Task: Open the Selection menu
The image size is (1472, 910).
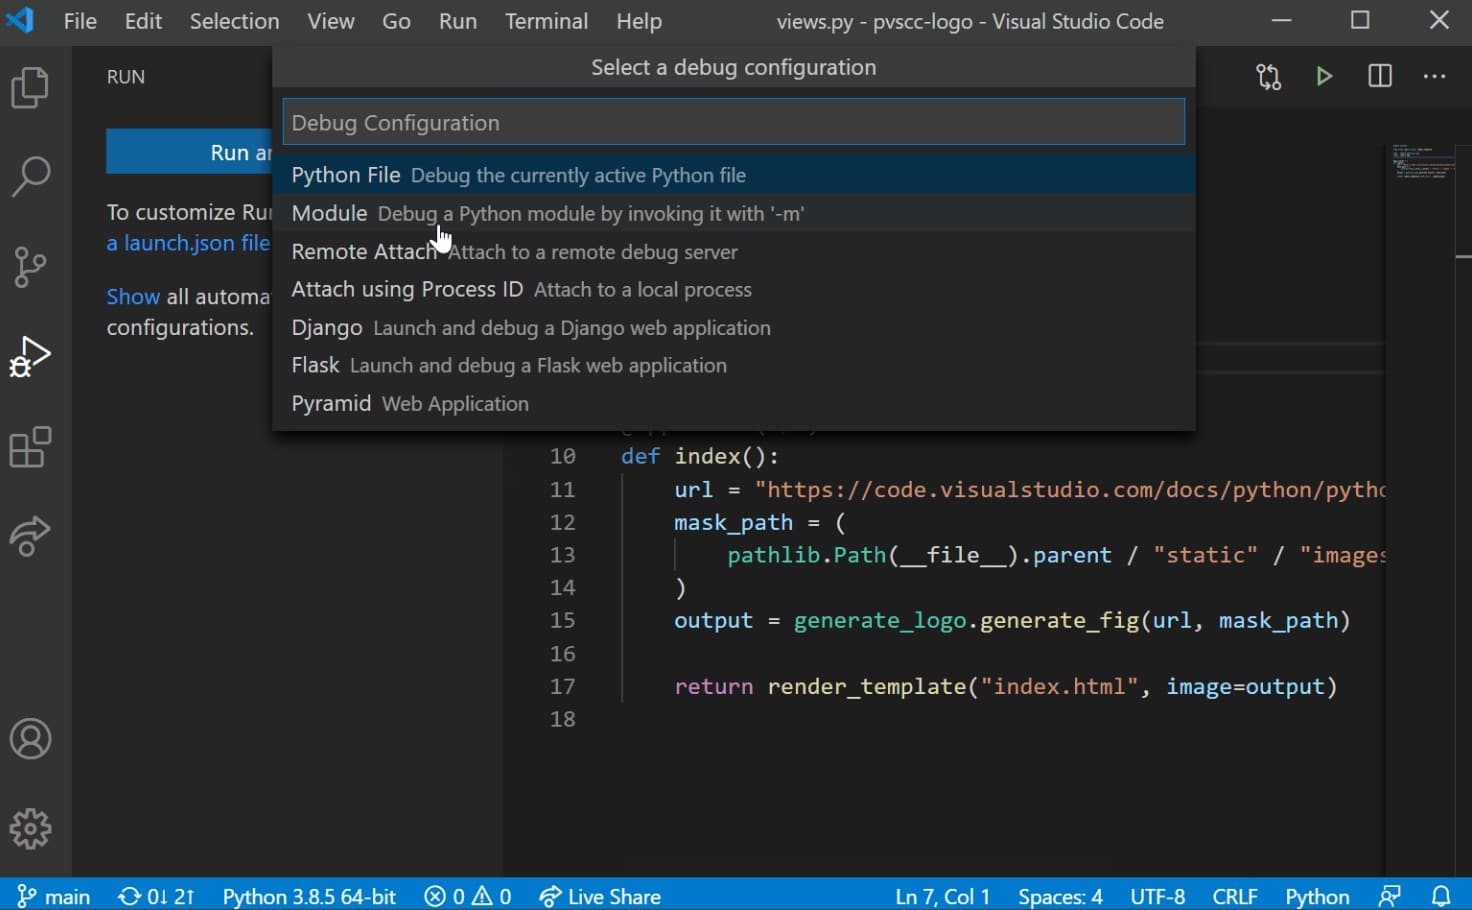Action: pyautogui.click(x=235, y=21)
